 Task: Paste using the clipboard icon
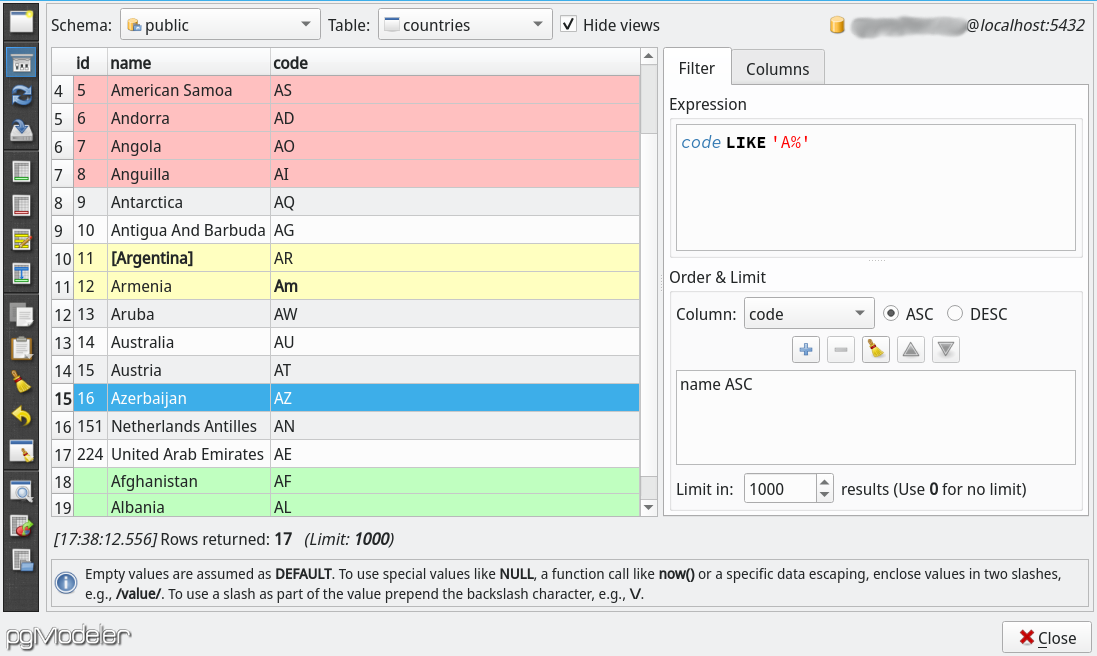(x=21, y=348)
